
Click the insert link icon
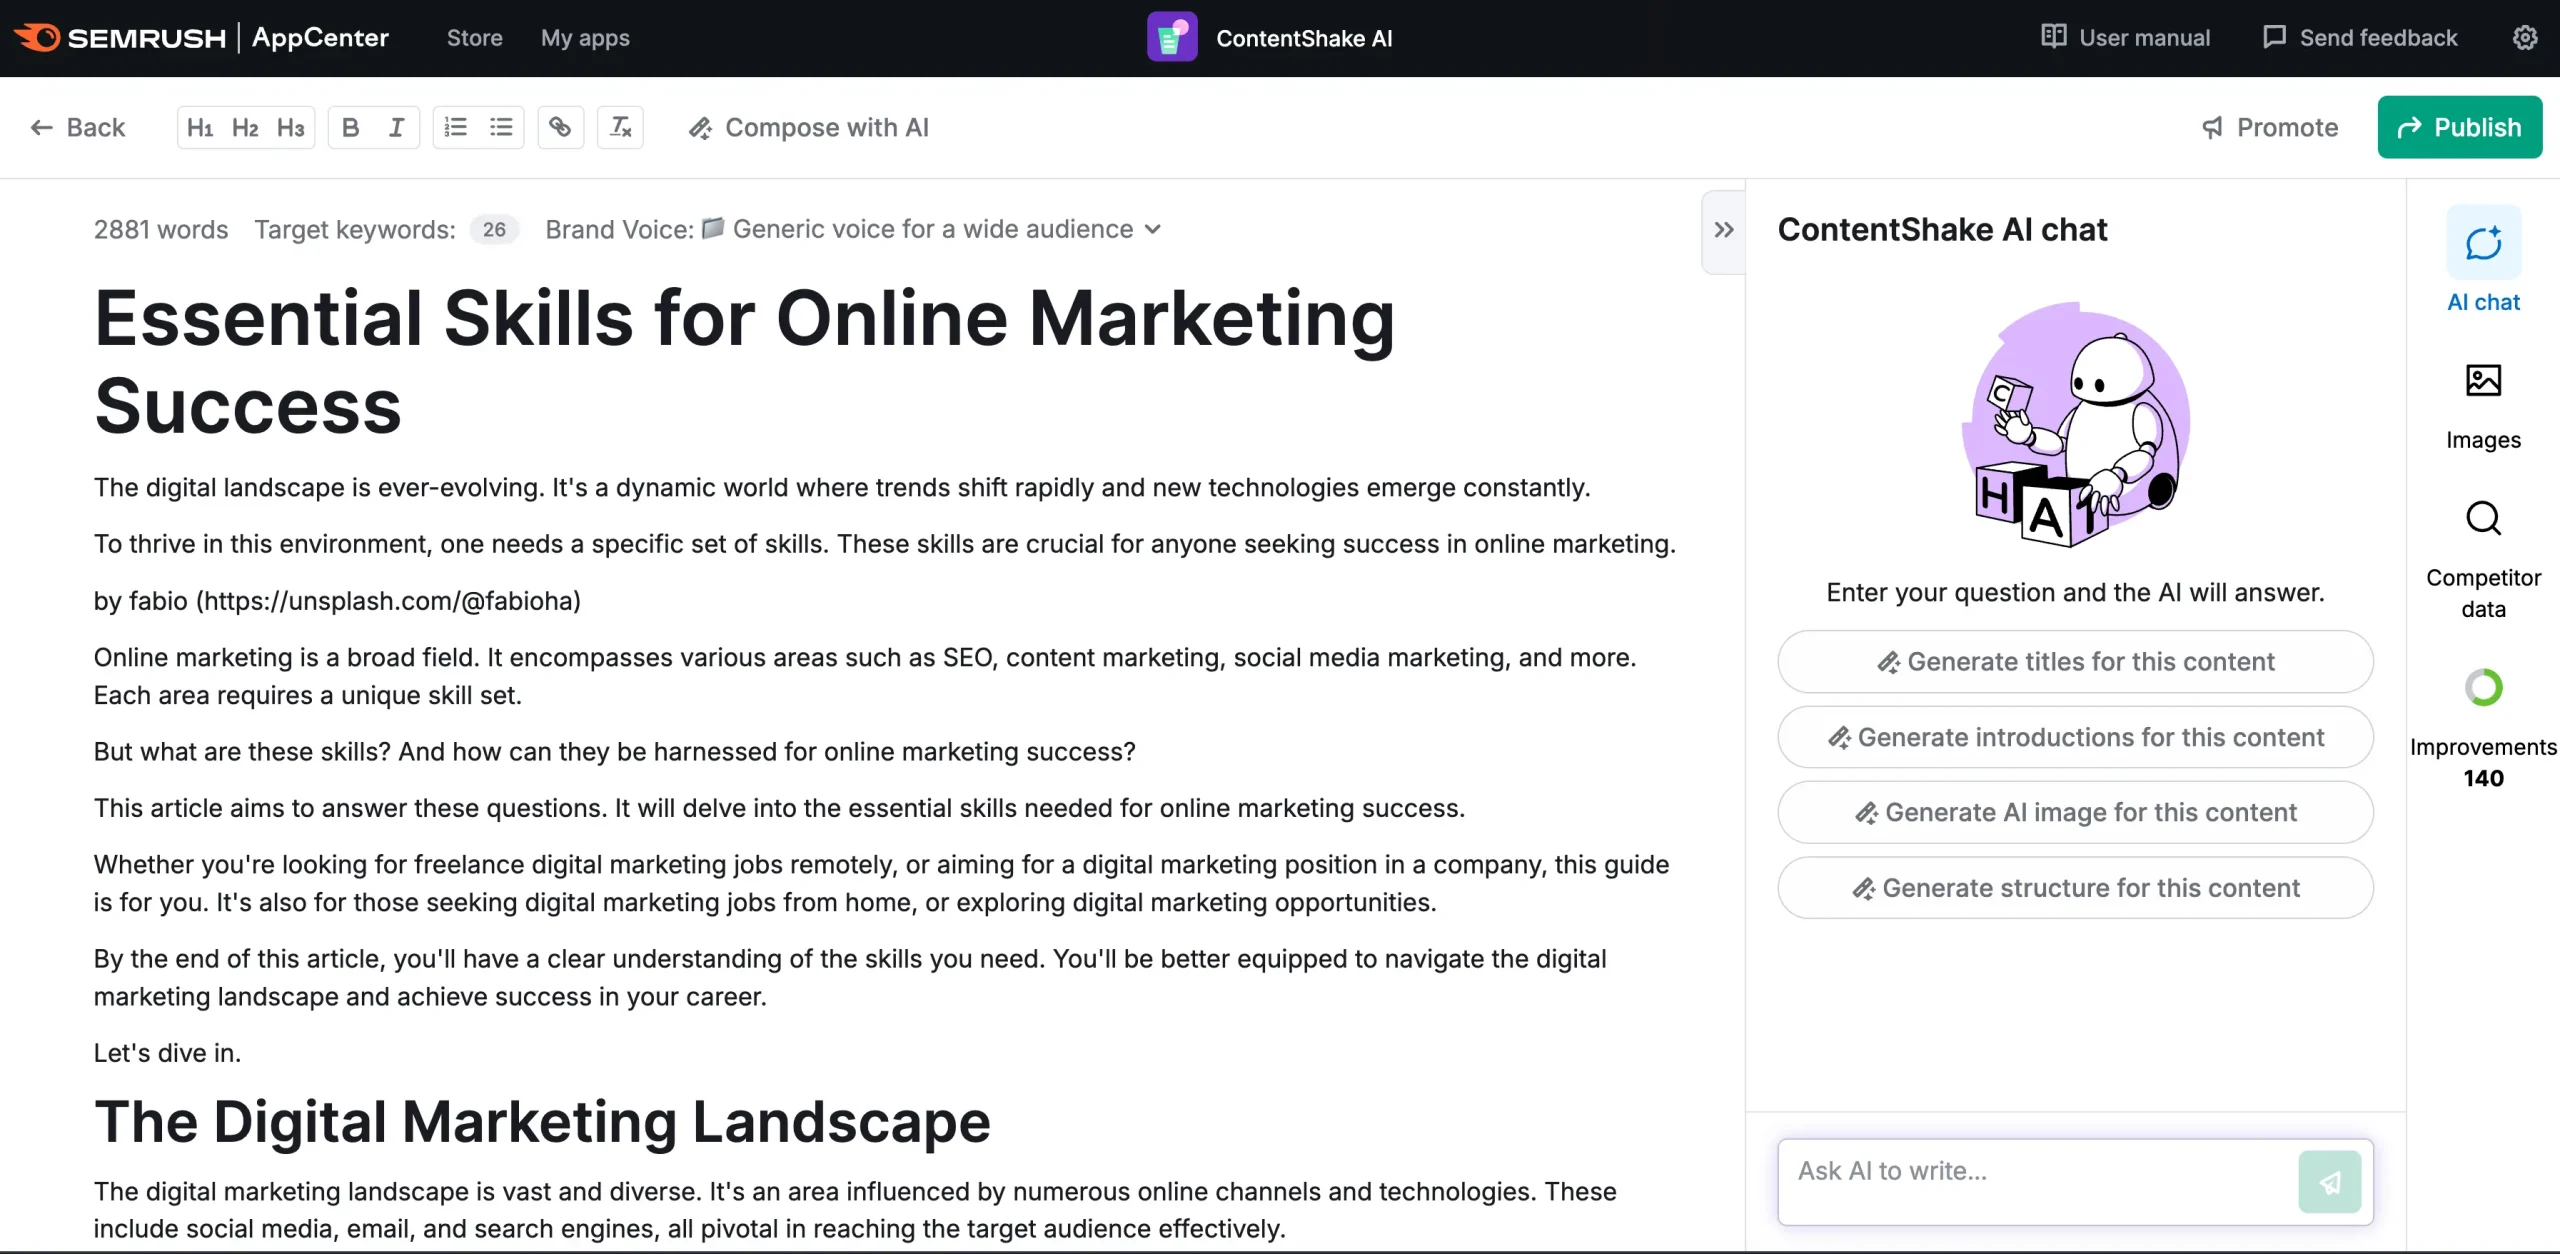coord(560,128)
